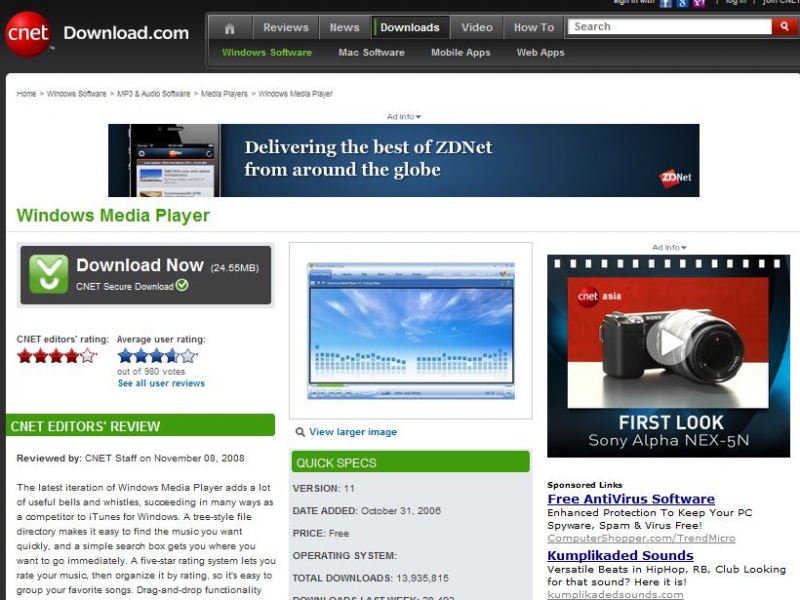Click the magnifier beside View larger image

click(x=300, y=432)
